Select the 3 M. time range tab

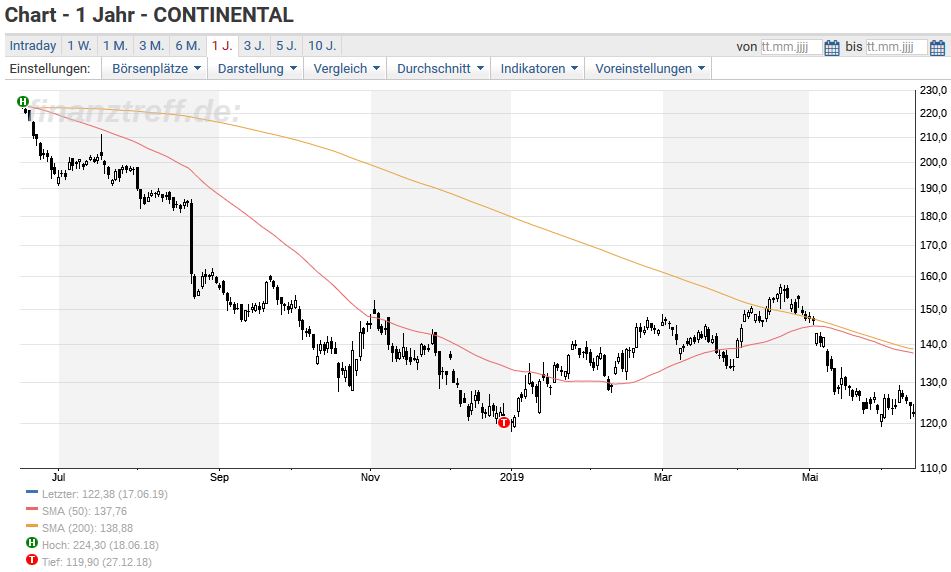click(x=152, y=46)
